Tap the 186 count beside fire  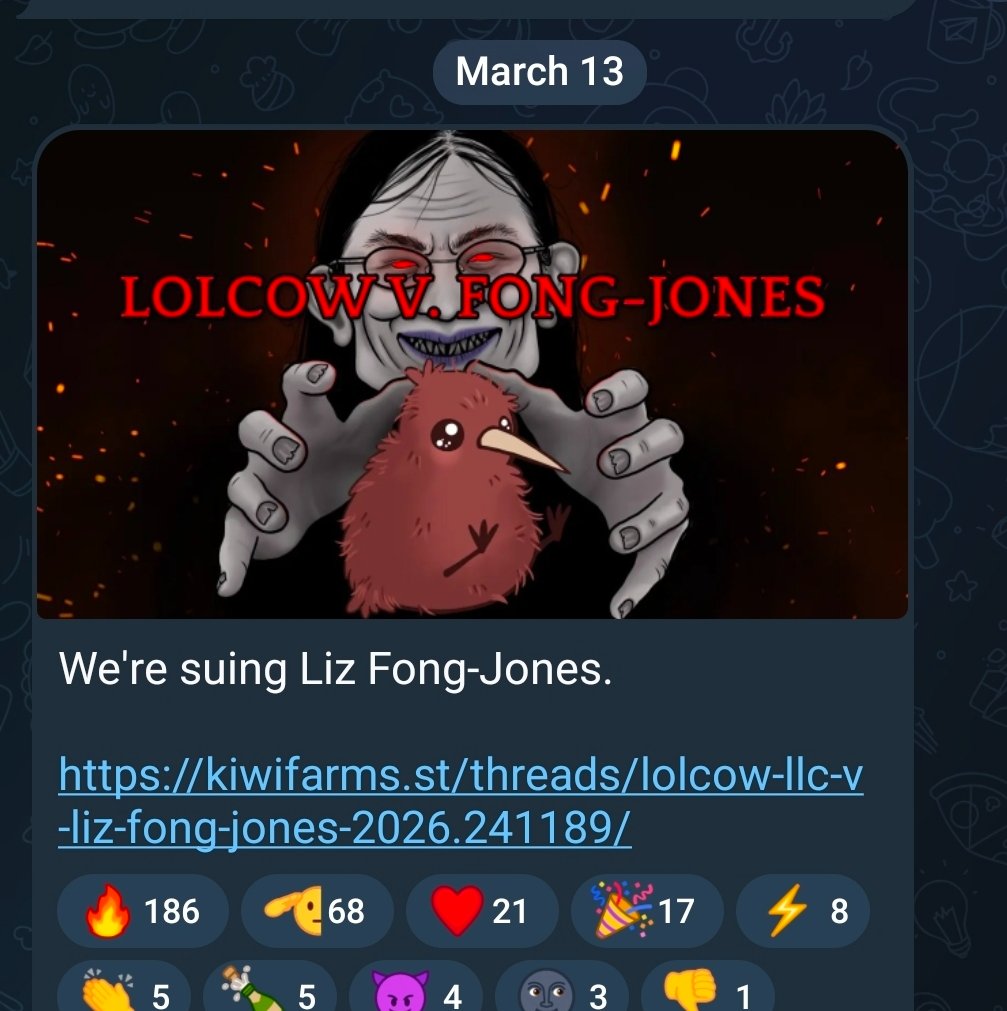point(171,911)
